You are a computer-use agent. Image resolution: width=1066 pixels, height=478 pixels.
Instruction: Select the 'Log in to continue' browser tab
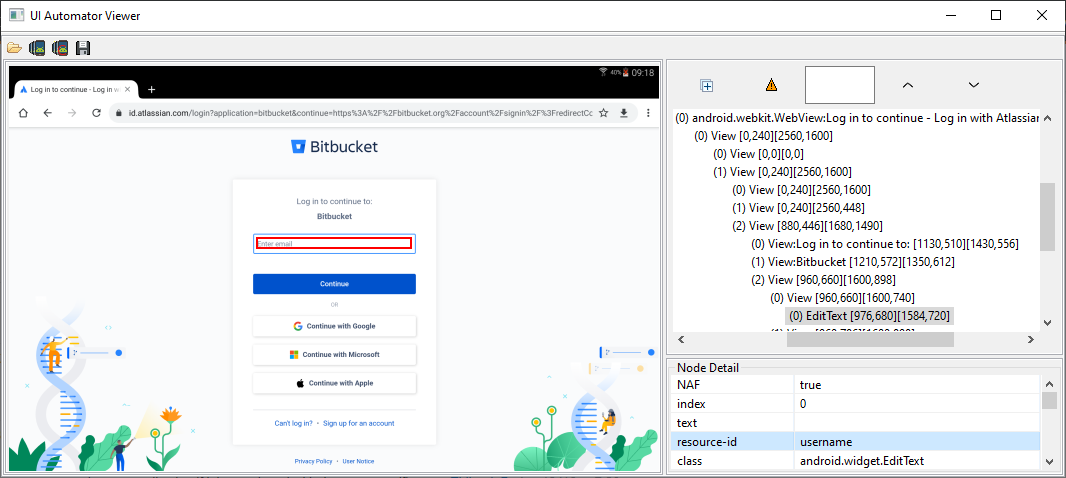click(x=75, y=89)
